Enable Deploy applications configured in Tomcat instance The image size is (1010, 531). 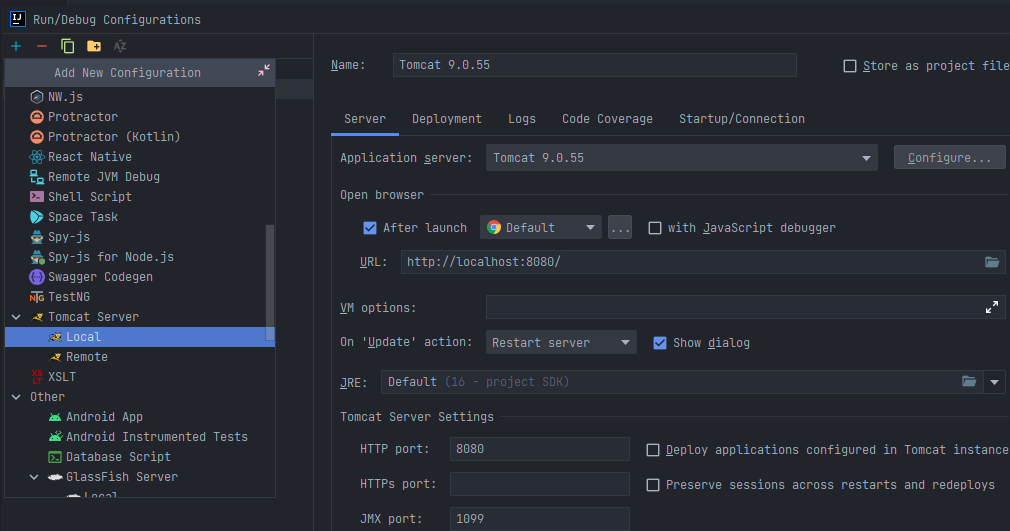point(653,450)
